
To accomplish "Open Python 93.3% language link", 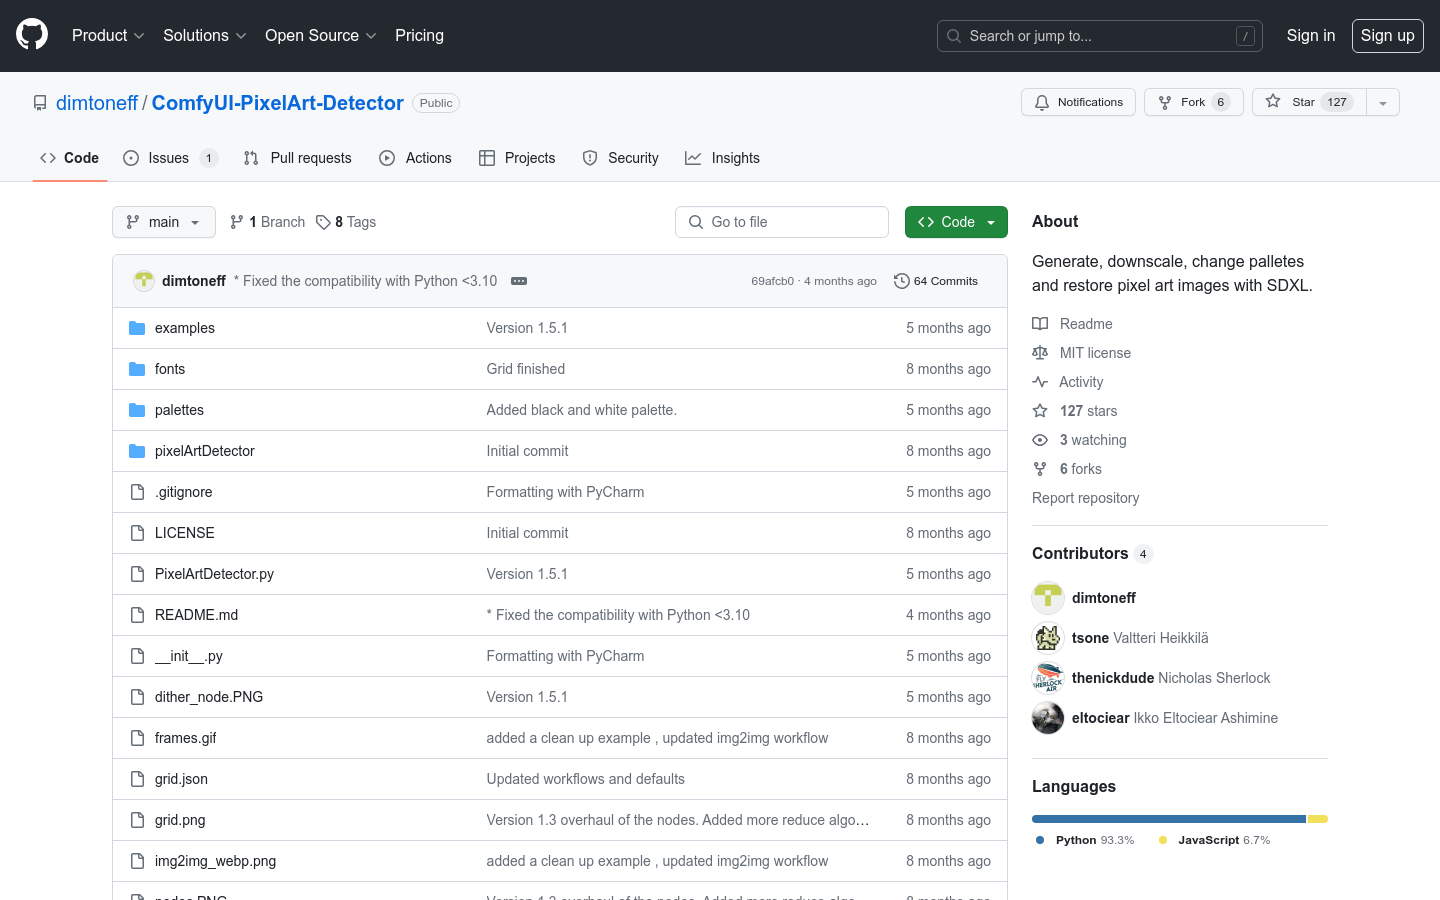I will pos(1085,840).
